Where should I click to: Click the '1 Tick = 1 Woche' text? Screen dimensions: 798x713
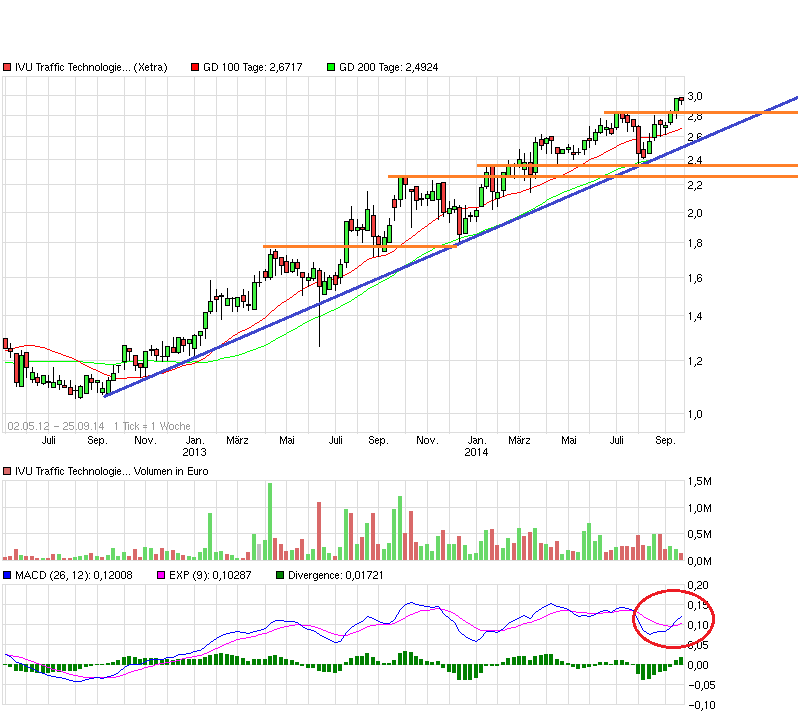pyautogui.click(x=152, y=426)
